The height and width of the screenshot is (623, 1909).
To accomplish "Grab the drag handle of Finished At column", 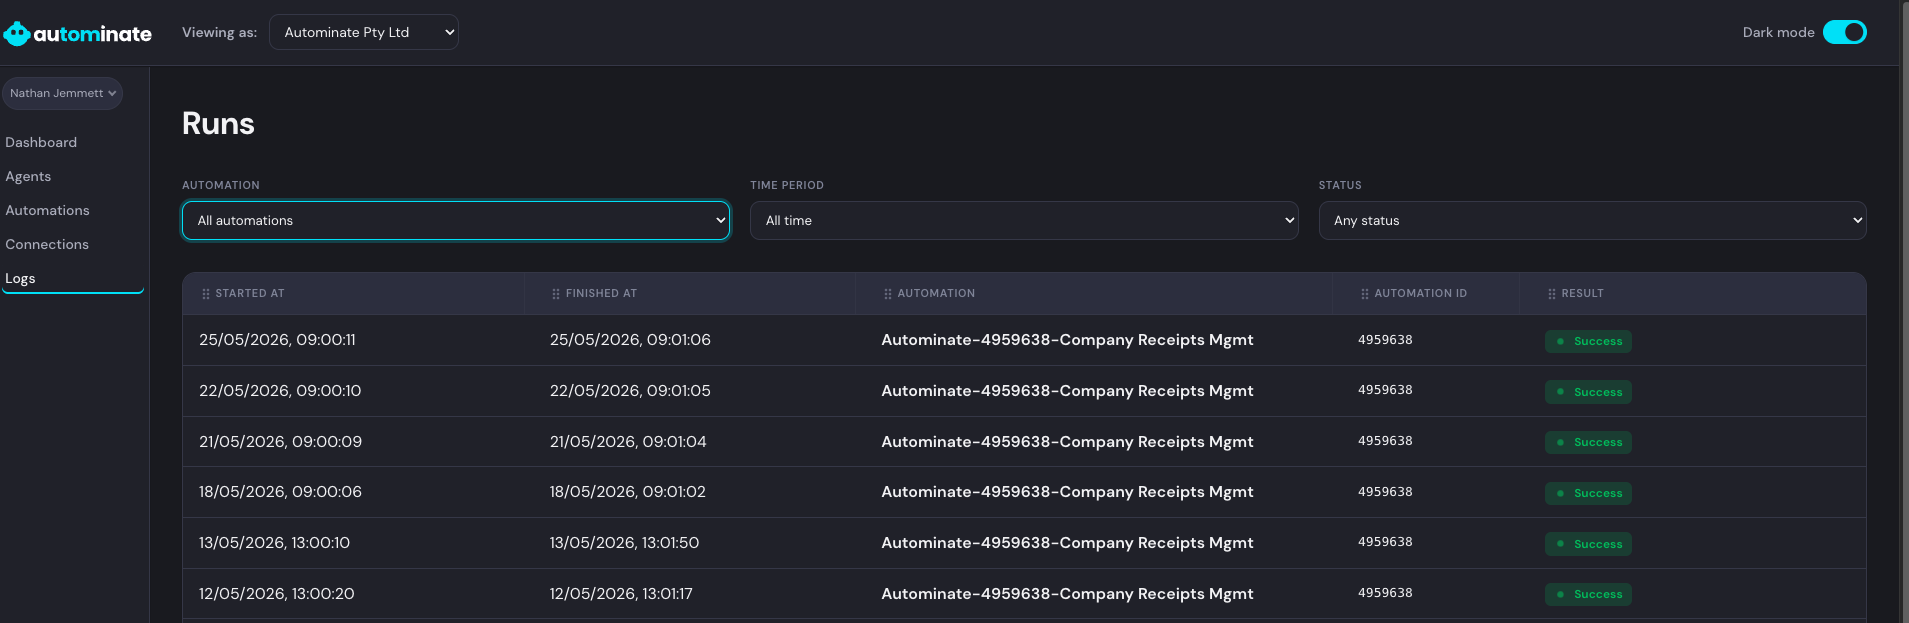I will click(x=556, y=294).
